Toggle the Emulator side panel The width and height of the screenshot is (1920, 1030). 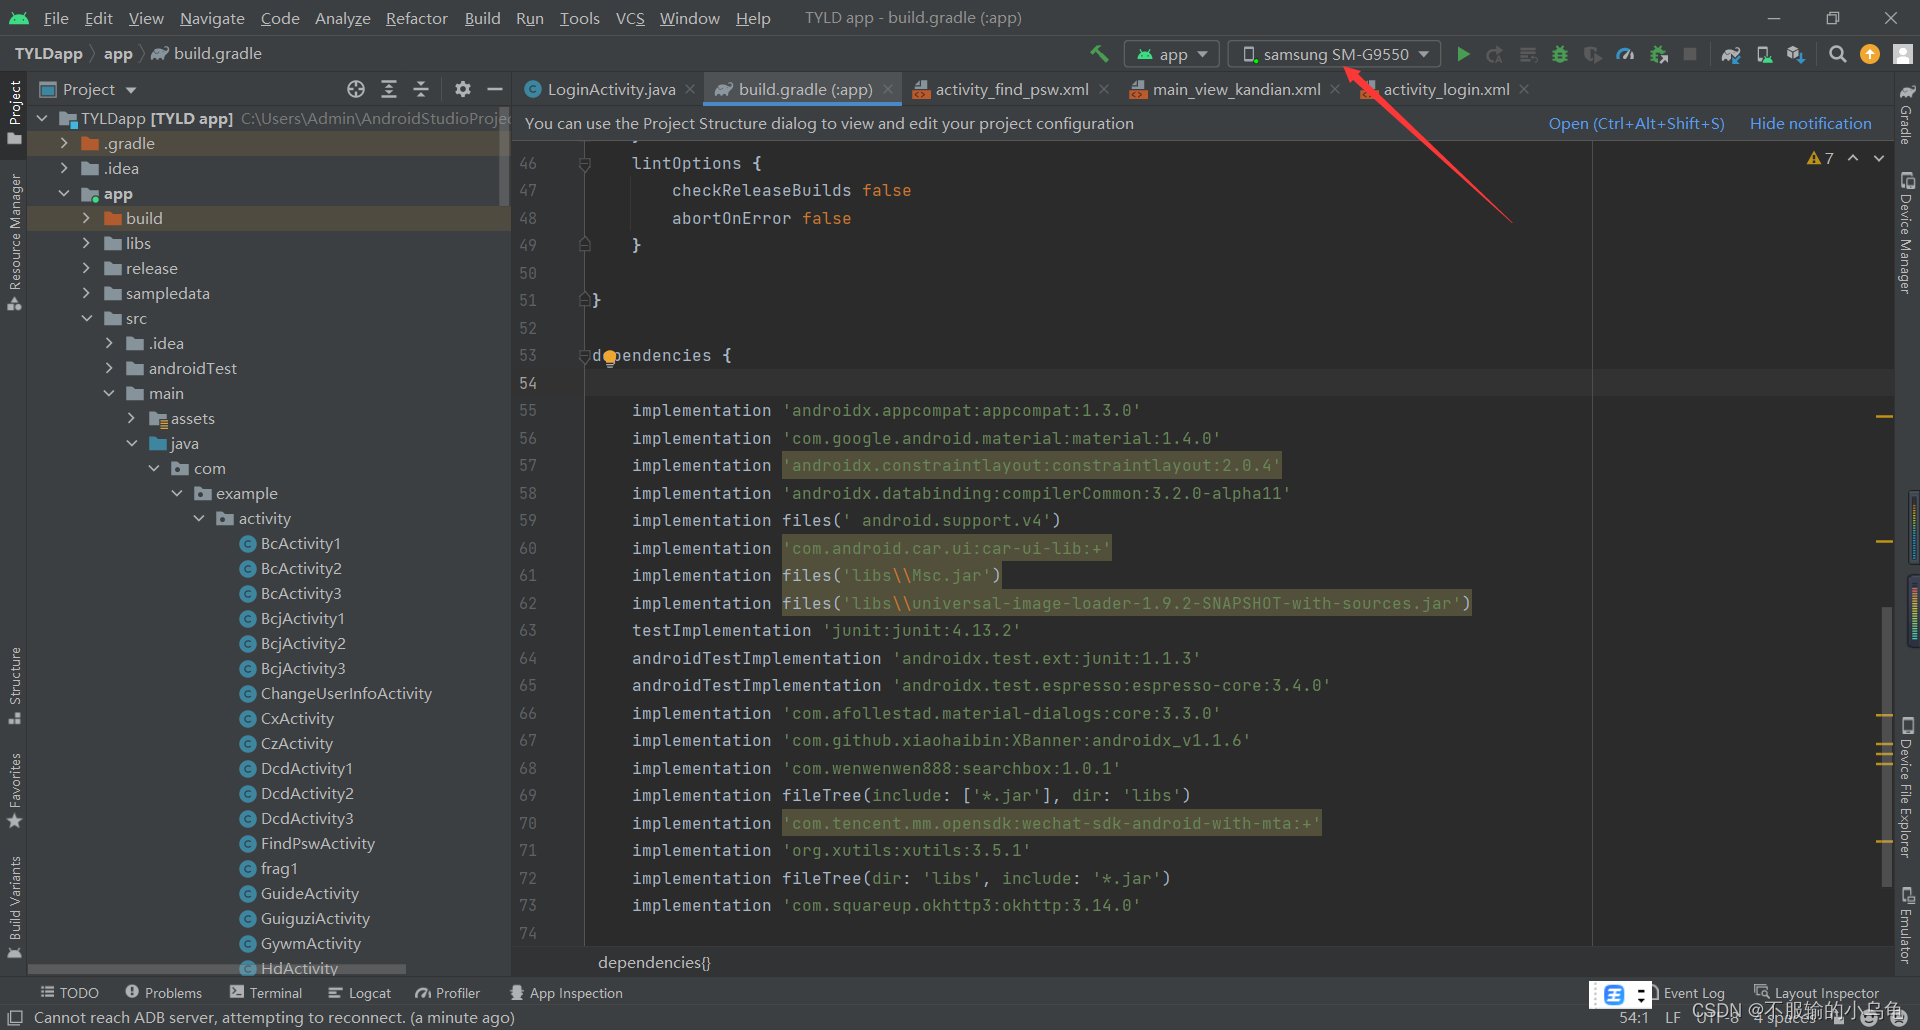(1907, 925)
